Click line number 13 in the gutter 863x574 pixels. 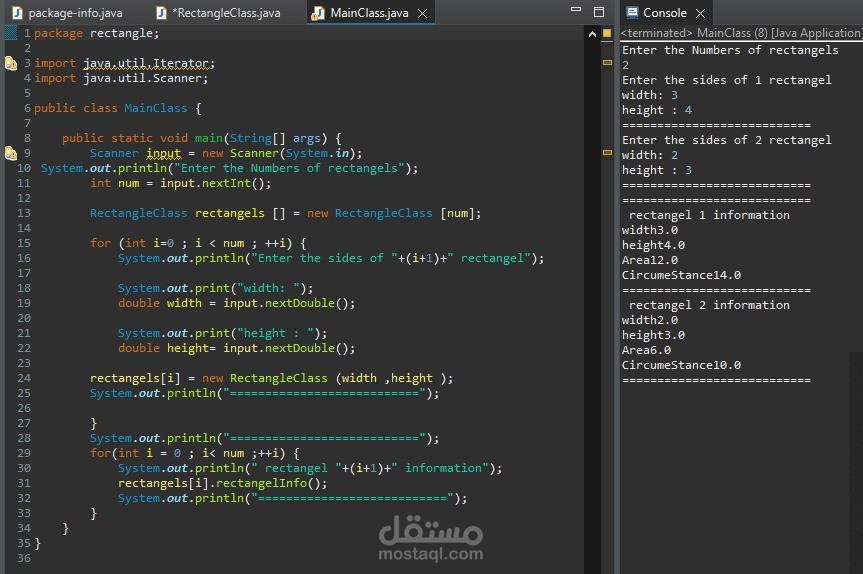coord(24,213)
